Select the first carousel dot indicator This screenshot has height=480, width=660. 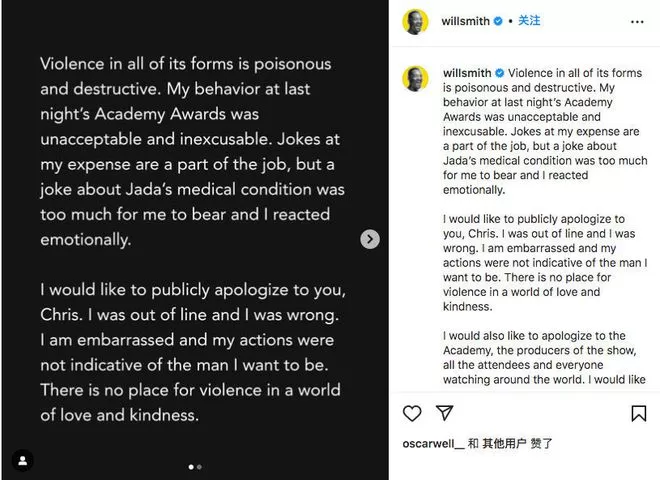click(x=191, y=467)
